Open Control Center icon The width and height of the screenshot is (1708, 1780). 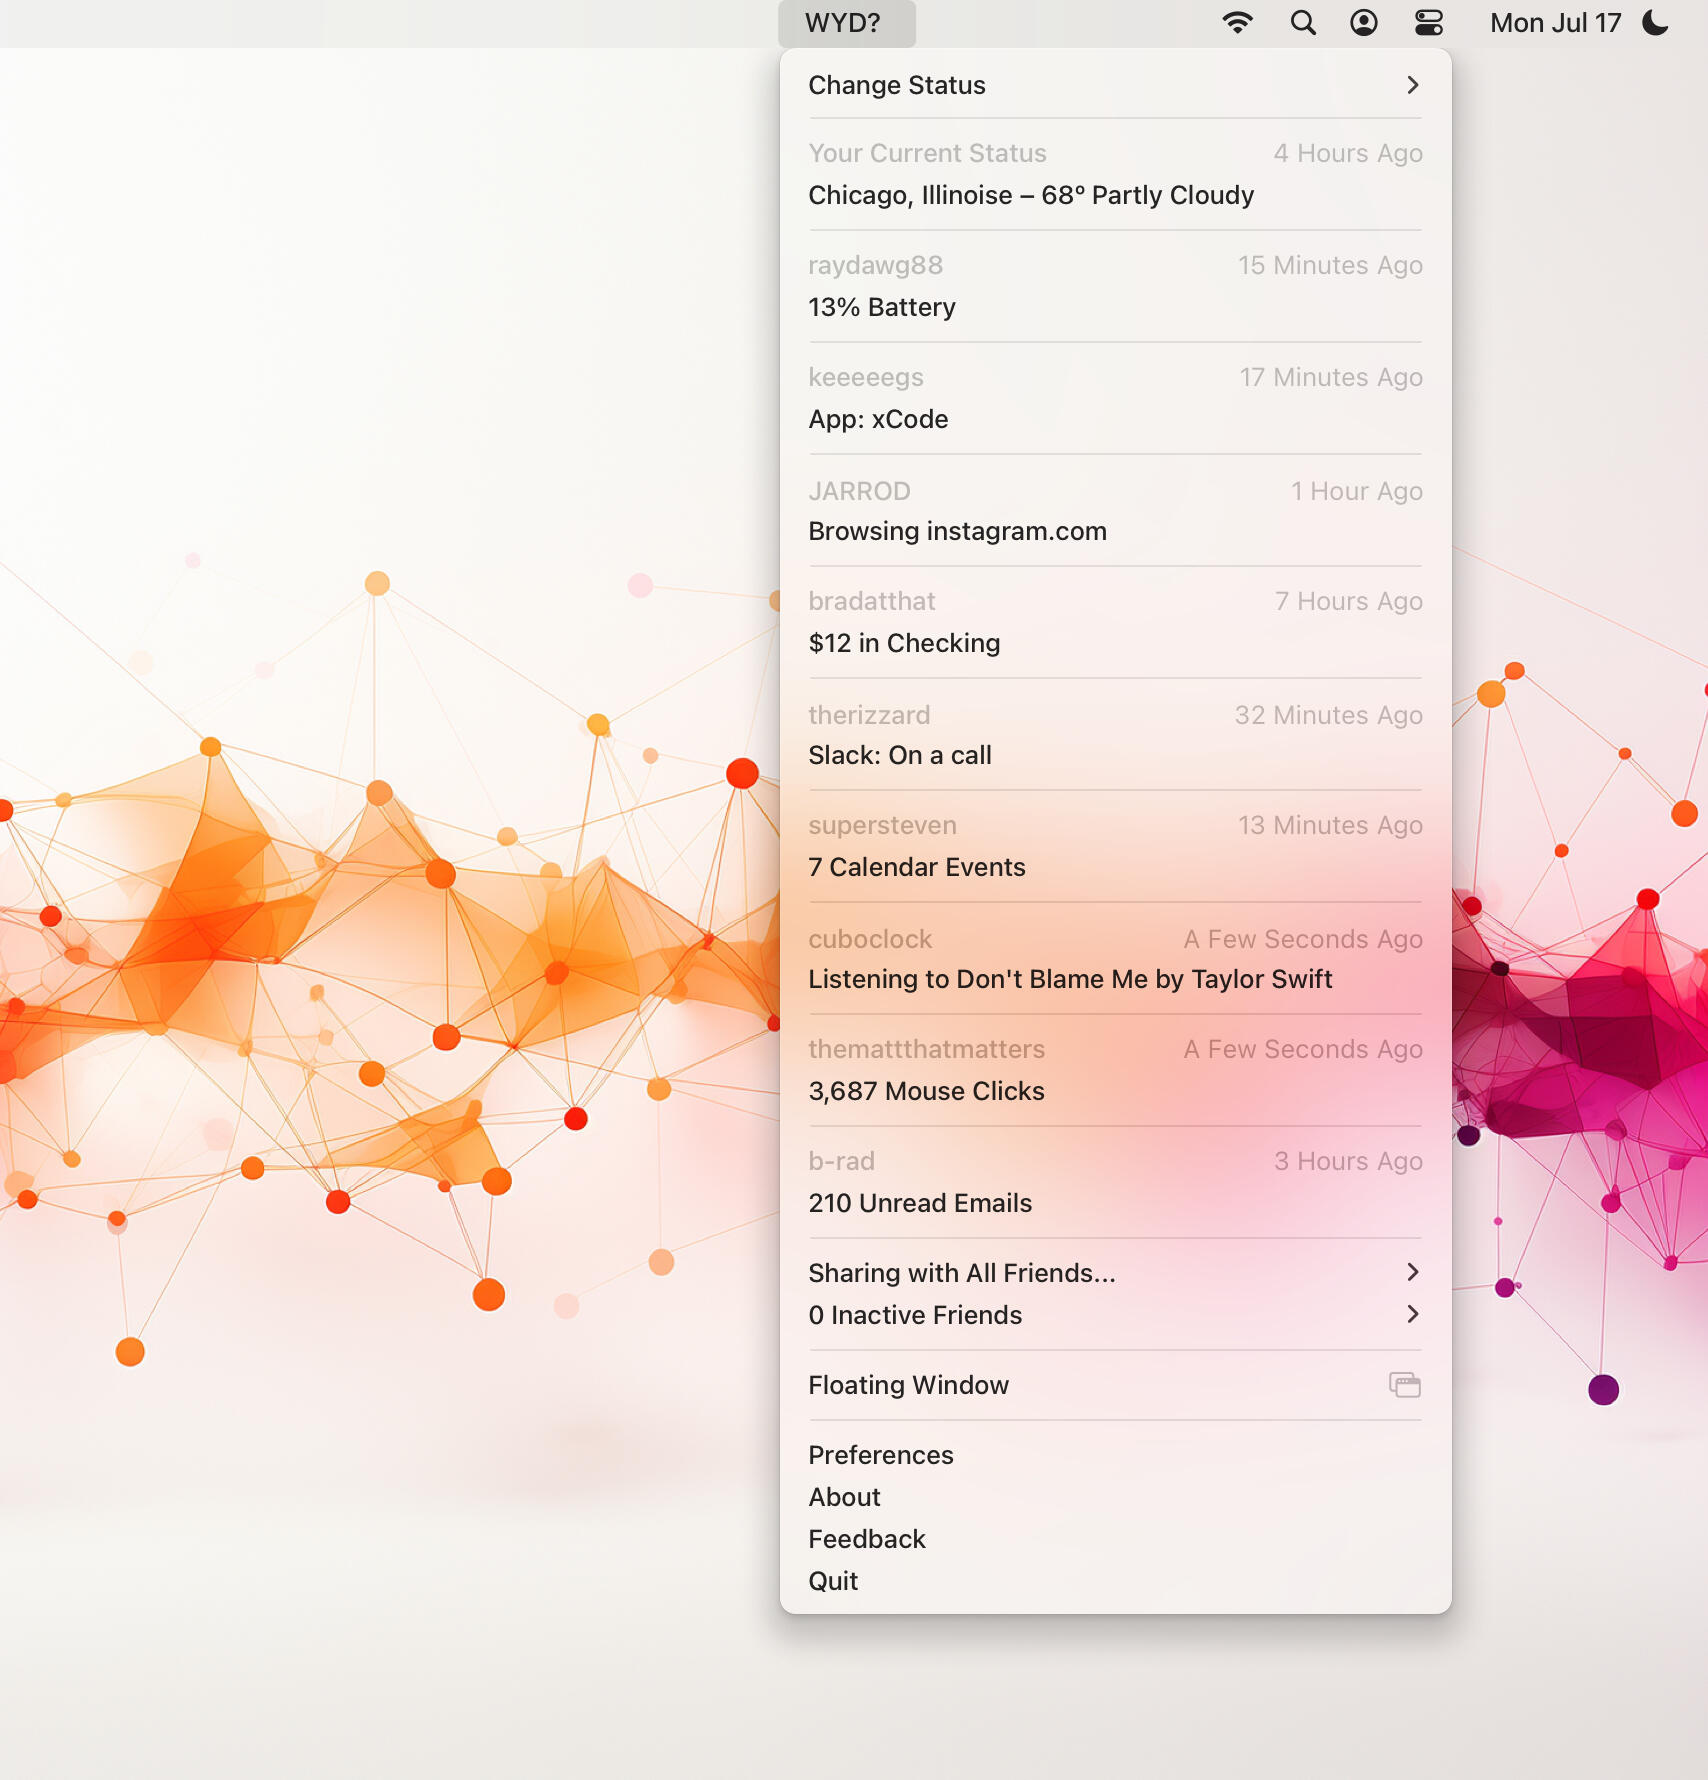[x=1428, y=23]
